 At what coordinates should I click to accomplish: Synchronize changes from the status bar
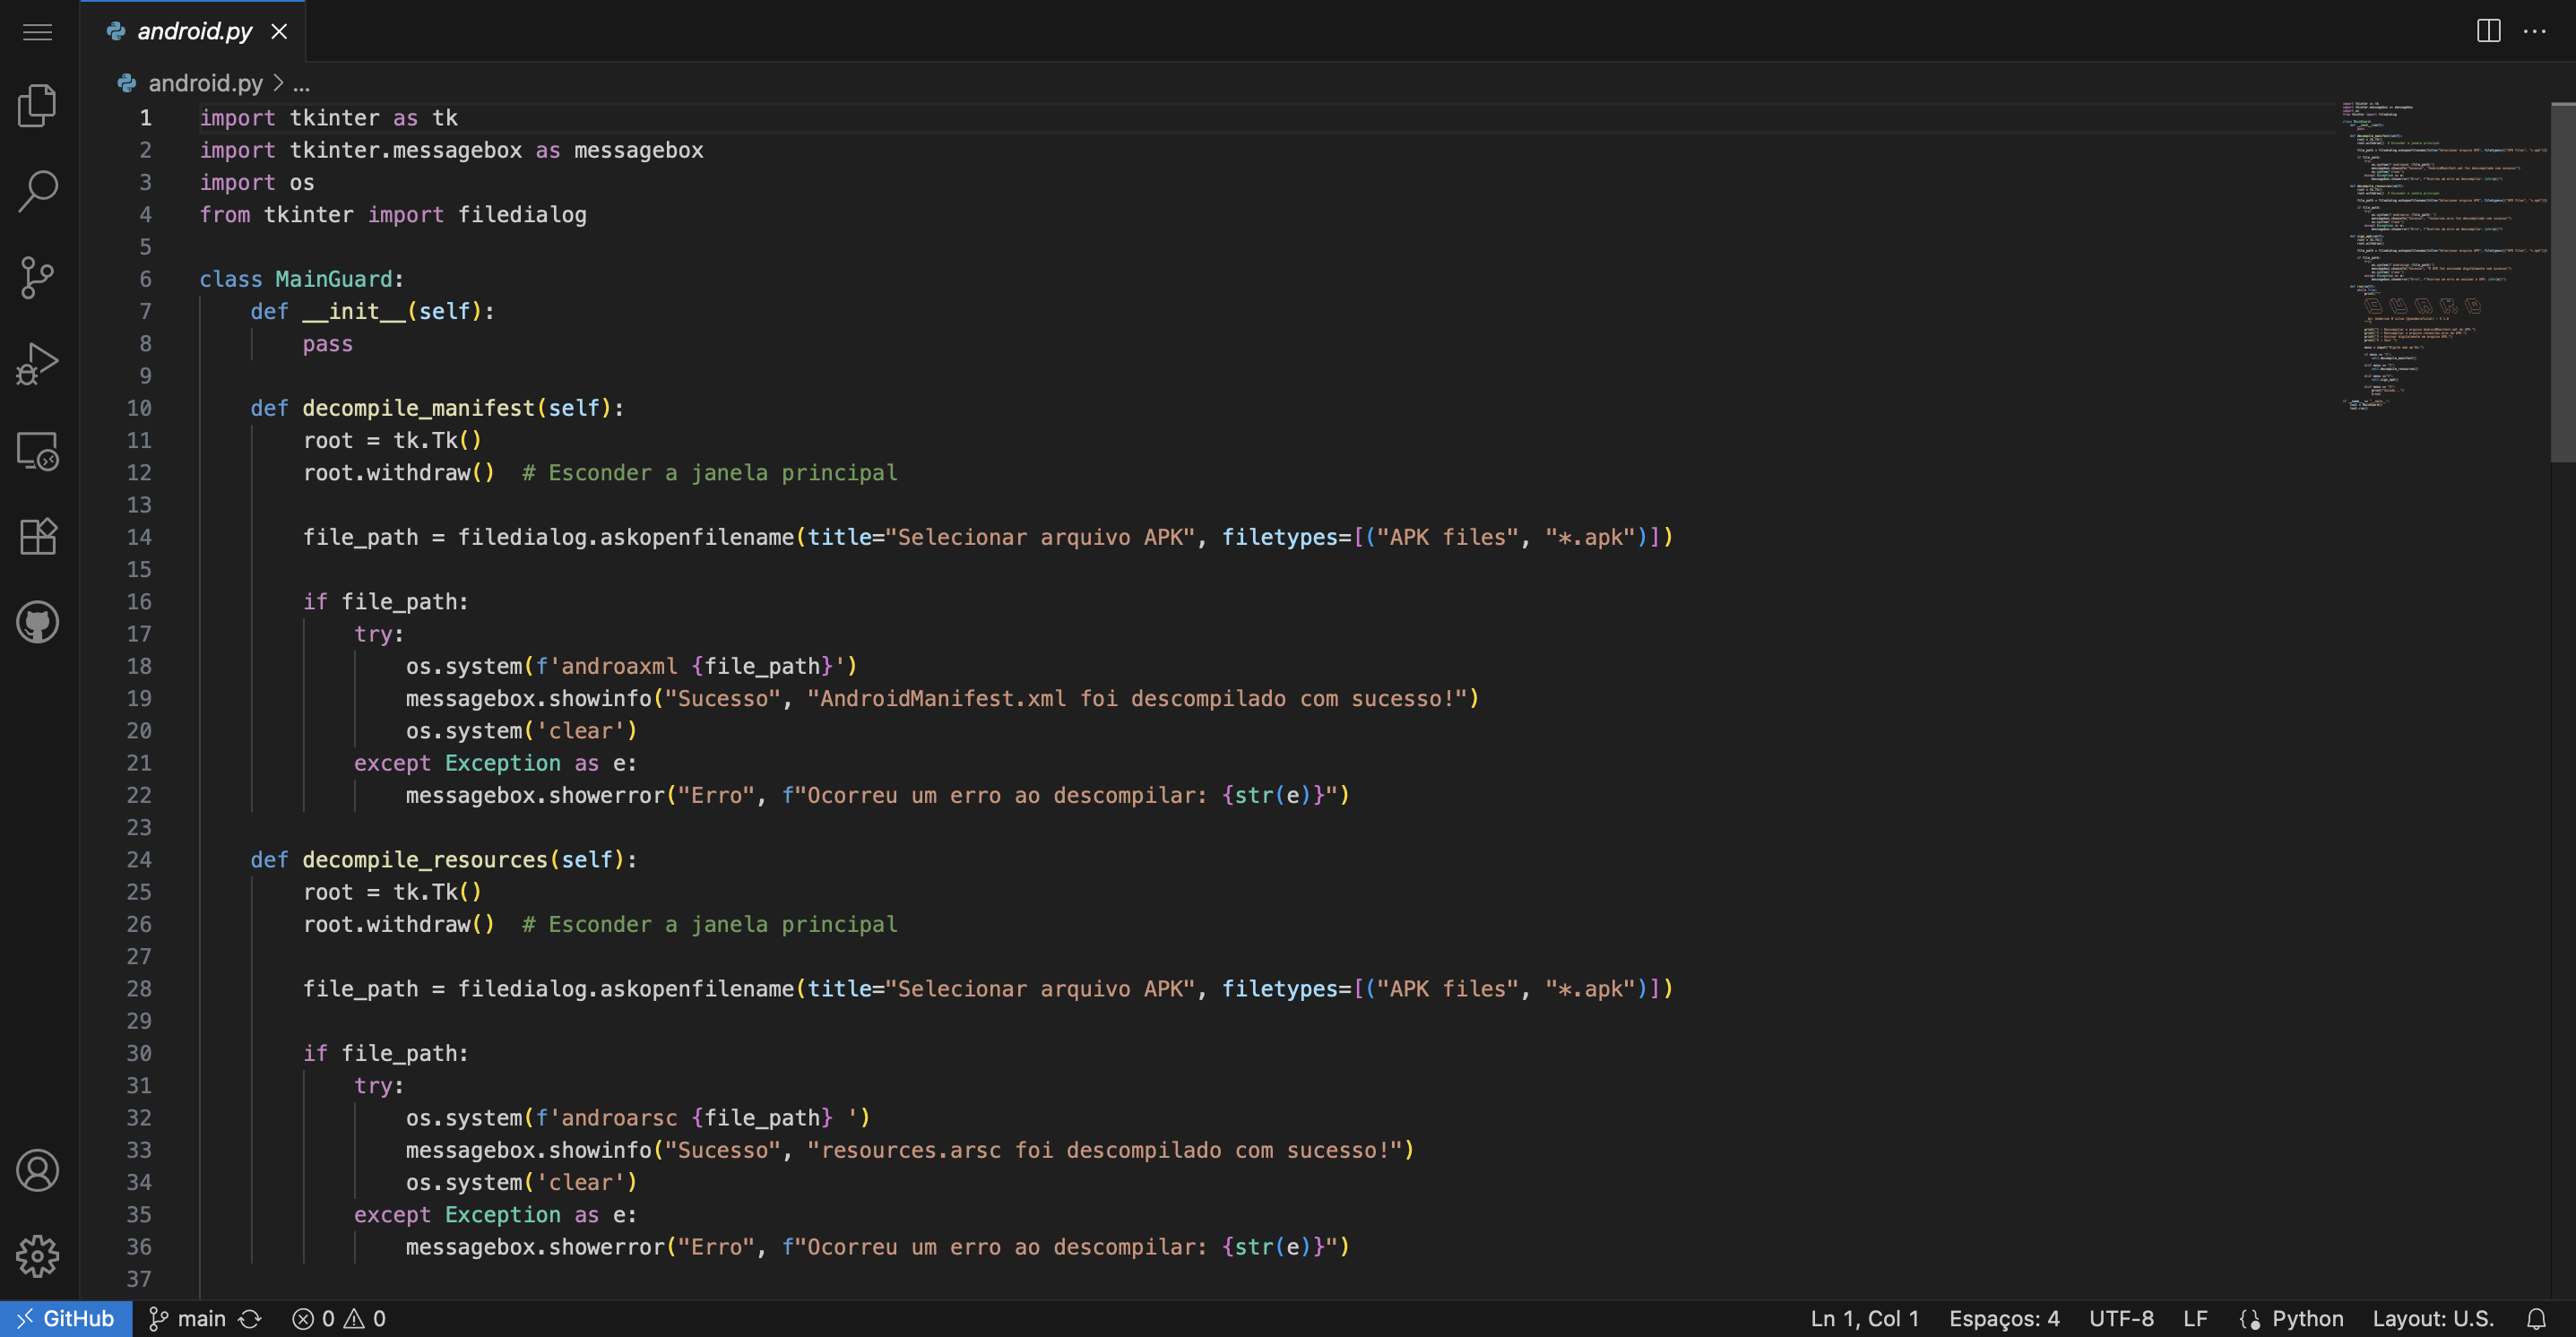click(x=250, y=1318)
